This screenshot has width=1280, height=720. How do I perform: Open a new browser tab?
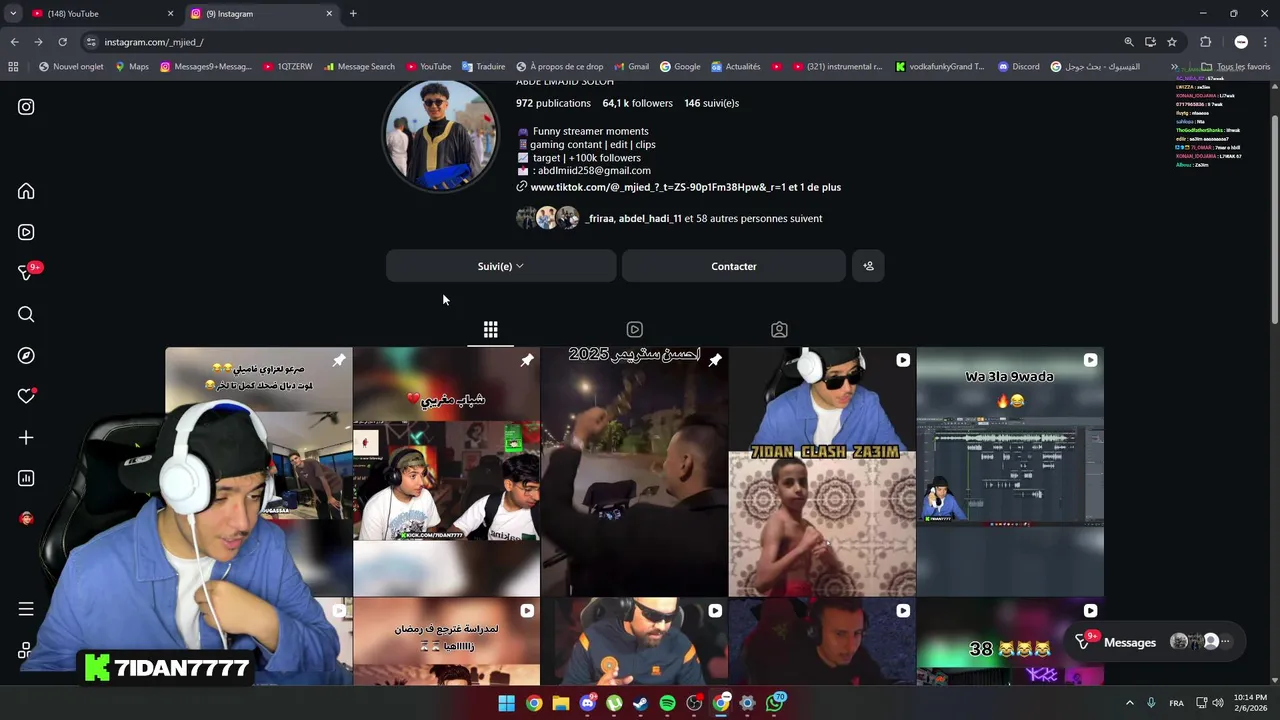click(353, 14)
